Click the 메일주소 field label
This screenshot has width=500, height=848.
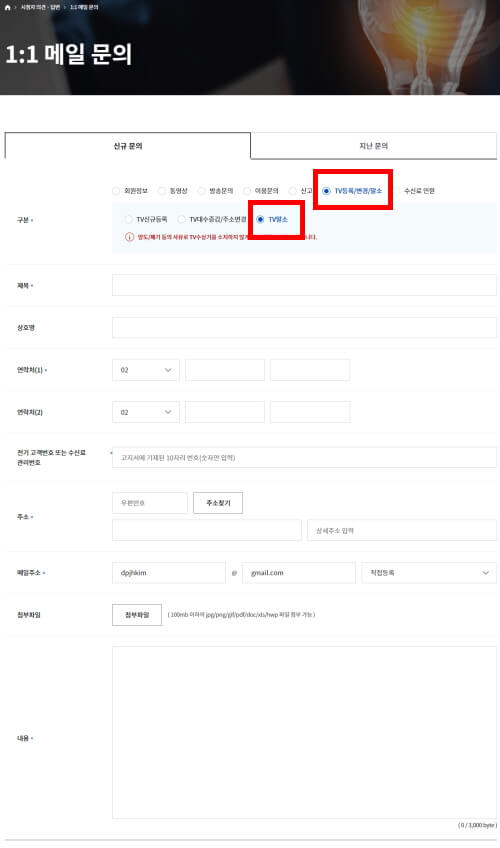[29, 573]
